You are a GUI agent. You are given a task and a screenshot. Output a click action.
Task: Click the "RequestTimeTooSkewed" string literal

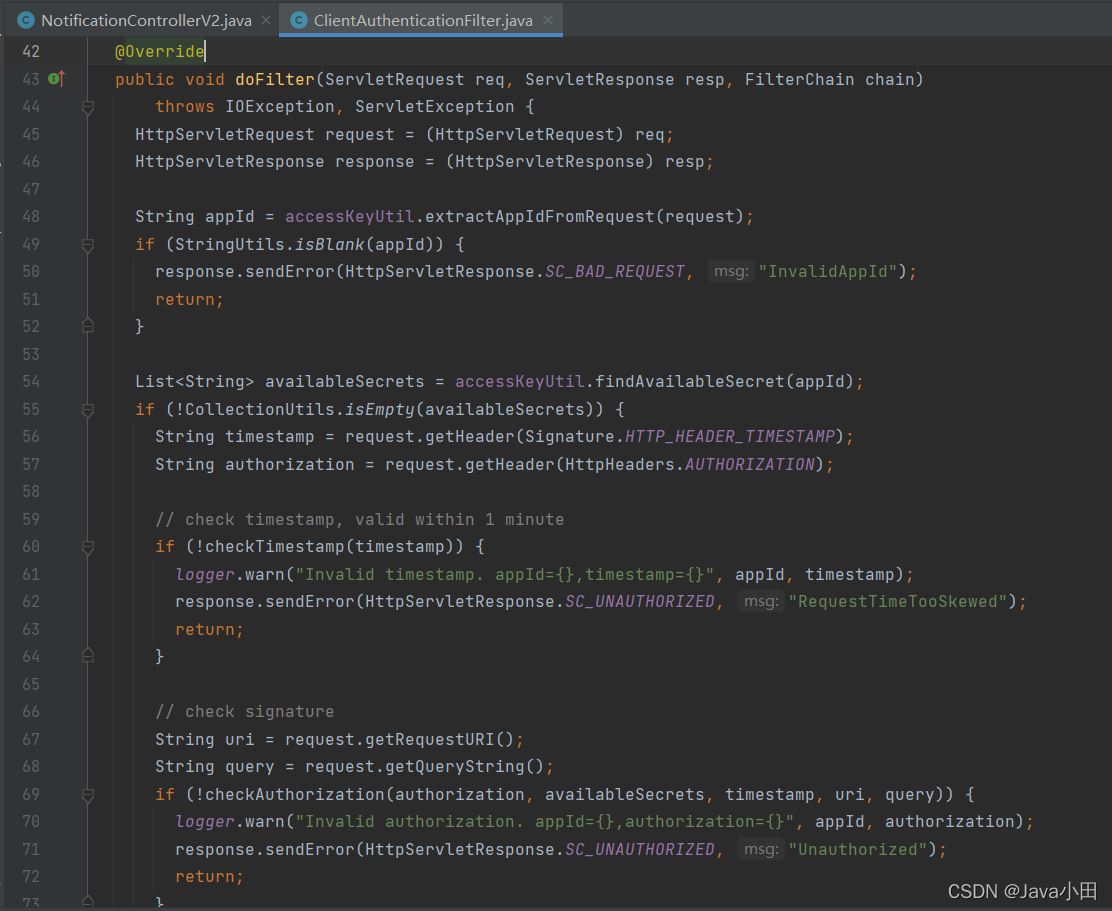(898, 602)
